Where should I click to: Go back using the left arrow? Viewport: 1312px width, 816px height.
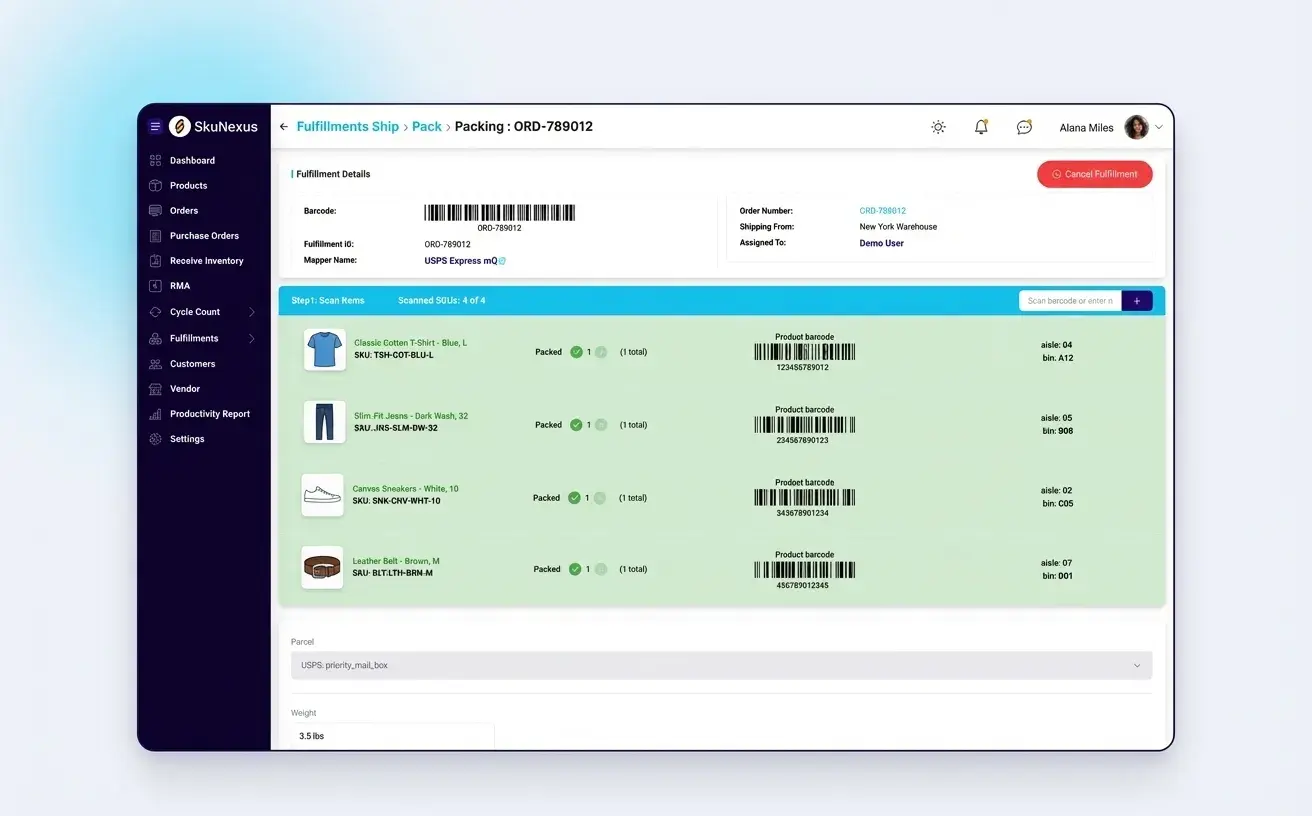tap(283, 126)
